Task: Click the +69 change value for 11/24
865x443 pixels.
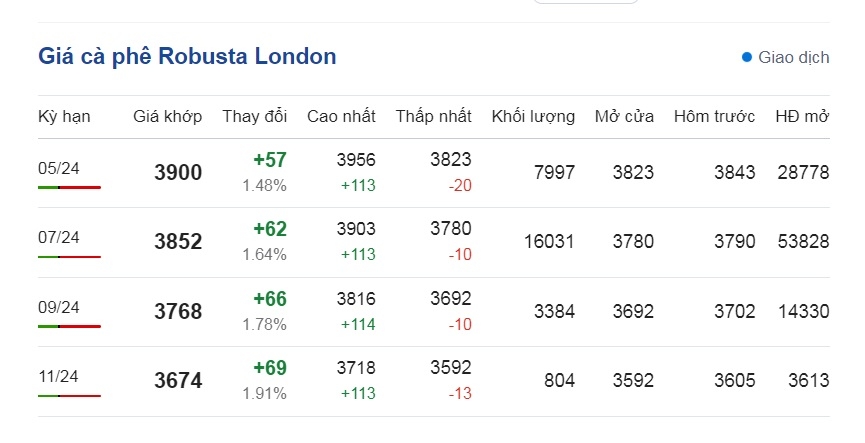Action: pyautogui.click(x=270, y=367)
